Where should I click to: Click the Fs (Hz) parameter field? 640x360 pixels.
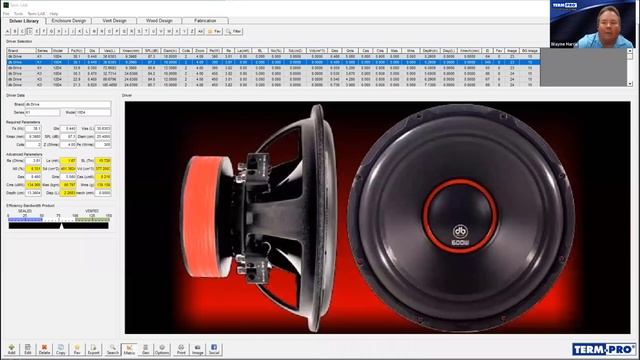[x=33, y=129]
